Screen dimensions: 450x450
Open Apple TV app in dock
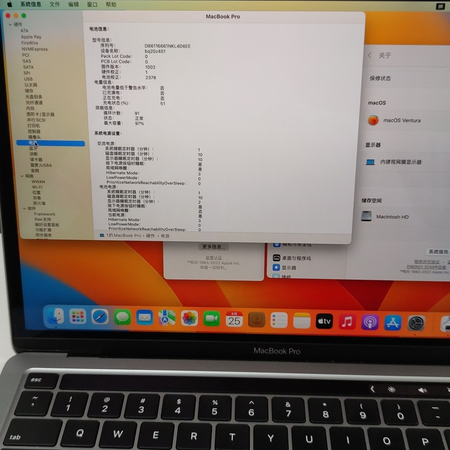coord(324,321)
